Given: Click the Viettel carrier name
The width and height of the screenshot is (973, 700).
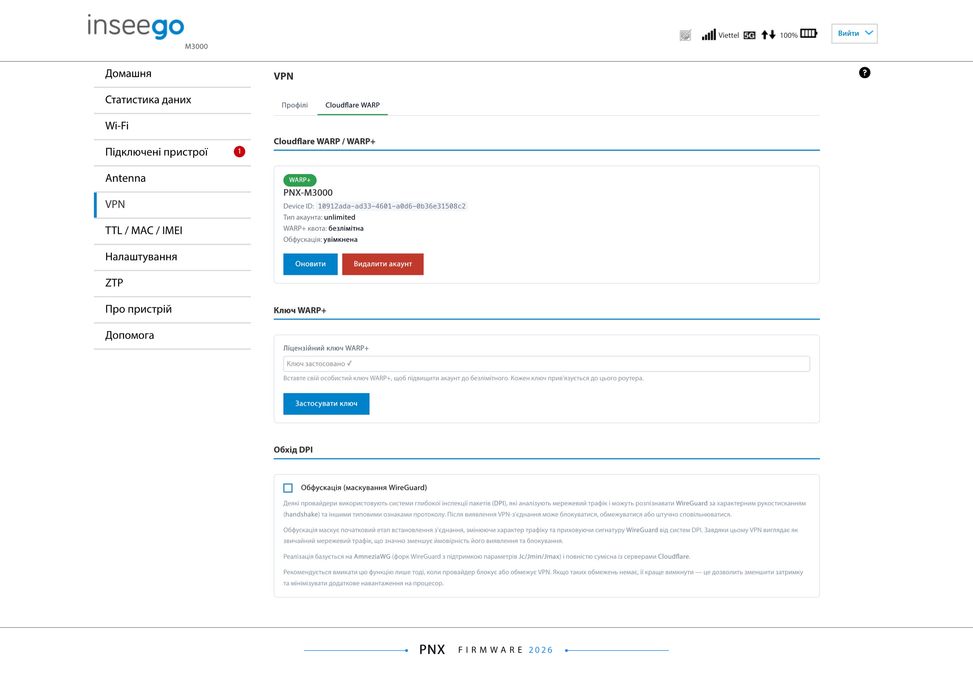Looking at the screenshot, I should [729, 35].
